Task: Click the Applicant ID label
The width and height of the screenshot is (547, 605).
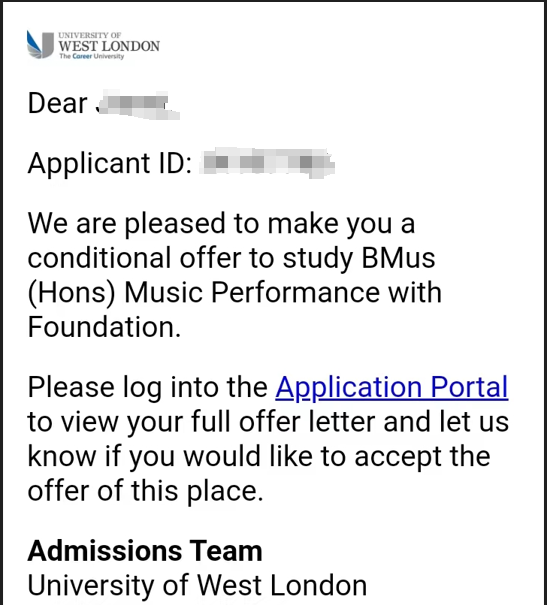Action: point(110,163)
